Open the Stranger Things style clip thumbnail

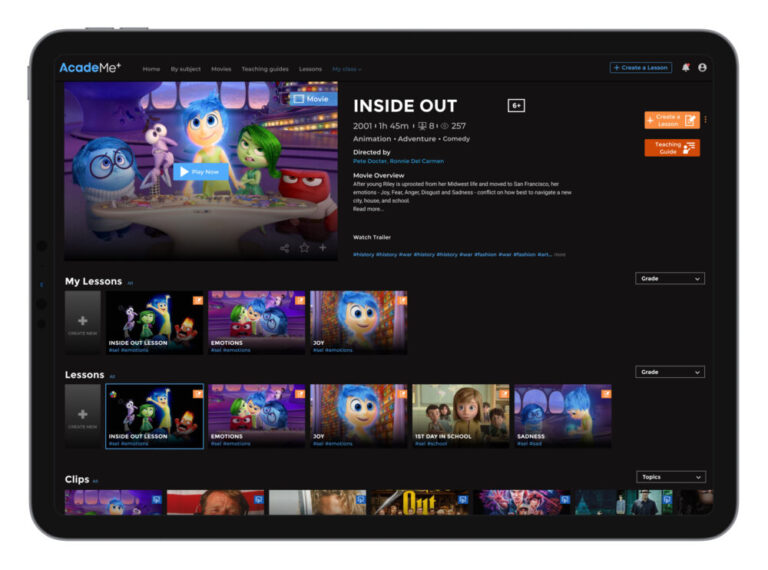tap(522, 502)
